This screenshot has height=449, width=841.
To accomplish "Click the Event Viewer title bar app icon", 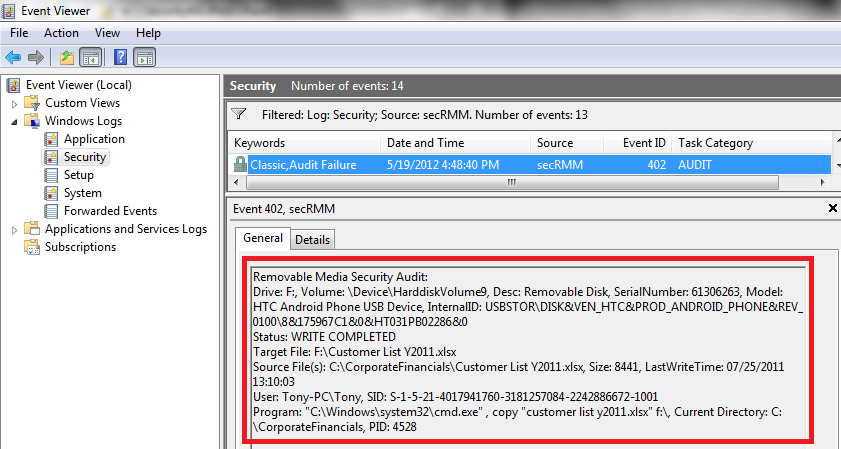I will [x=9, y=11].
